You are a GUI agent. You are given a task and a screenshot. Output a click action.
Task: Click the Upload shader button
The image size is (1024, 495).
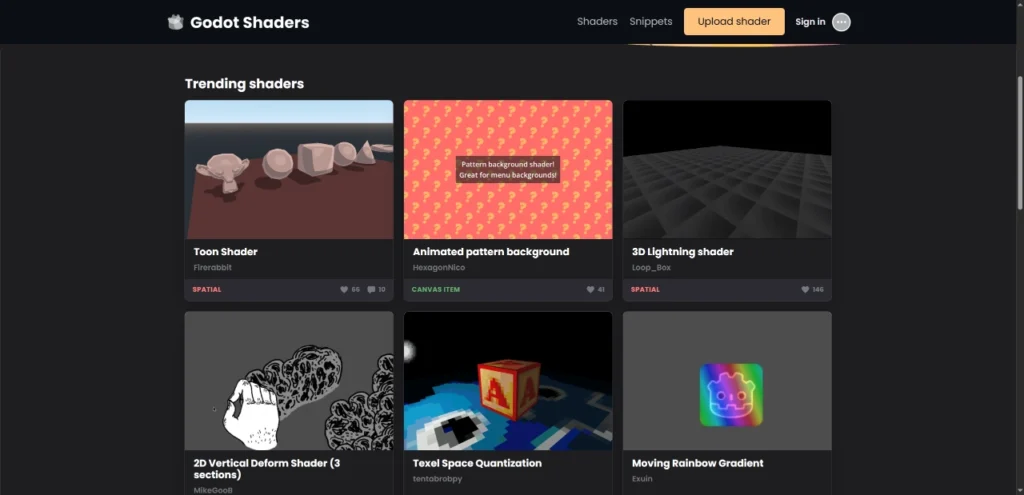[x=734, y=22]
